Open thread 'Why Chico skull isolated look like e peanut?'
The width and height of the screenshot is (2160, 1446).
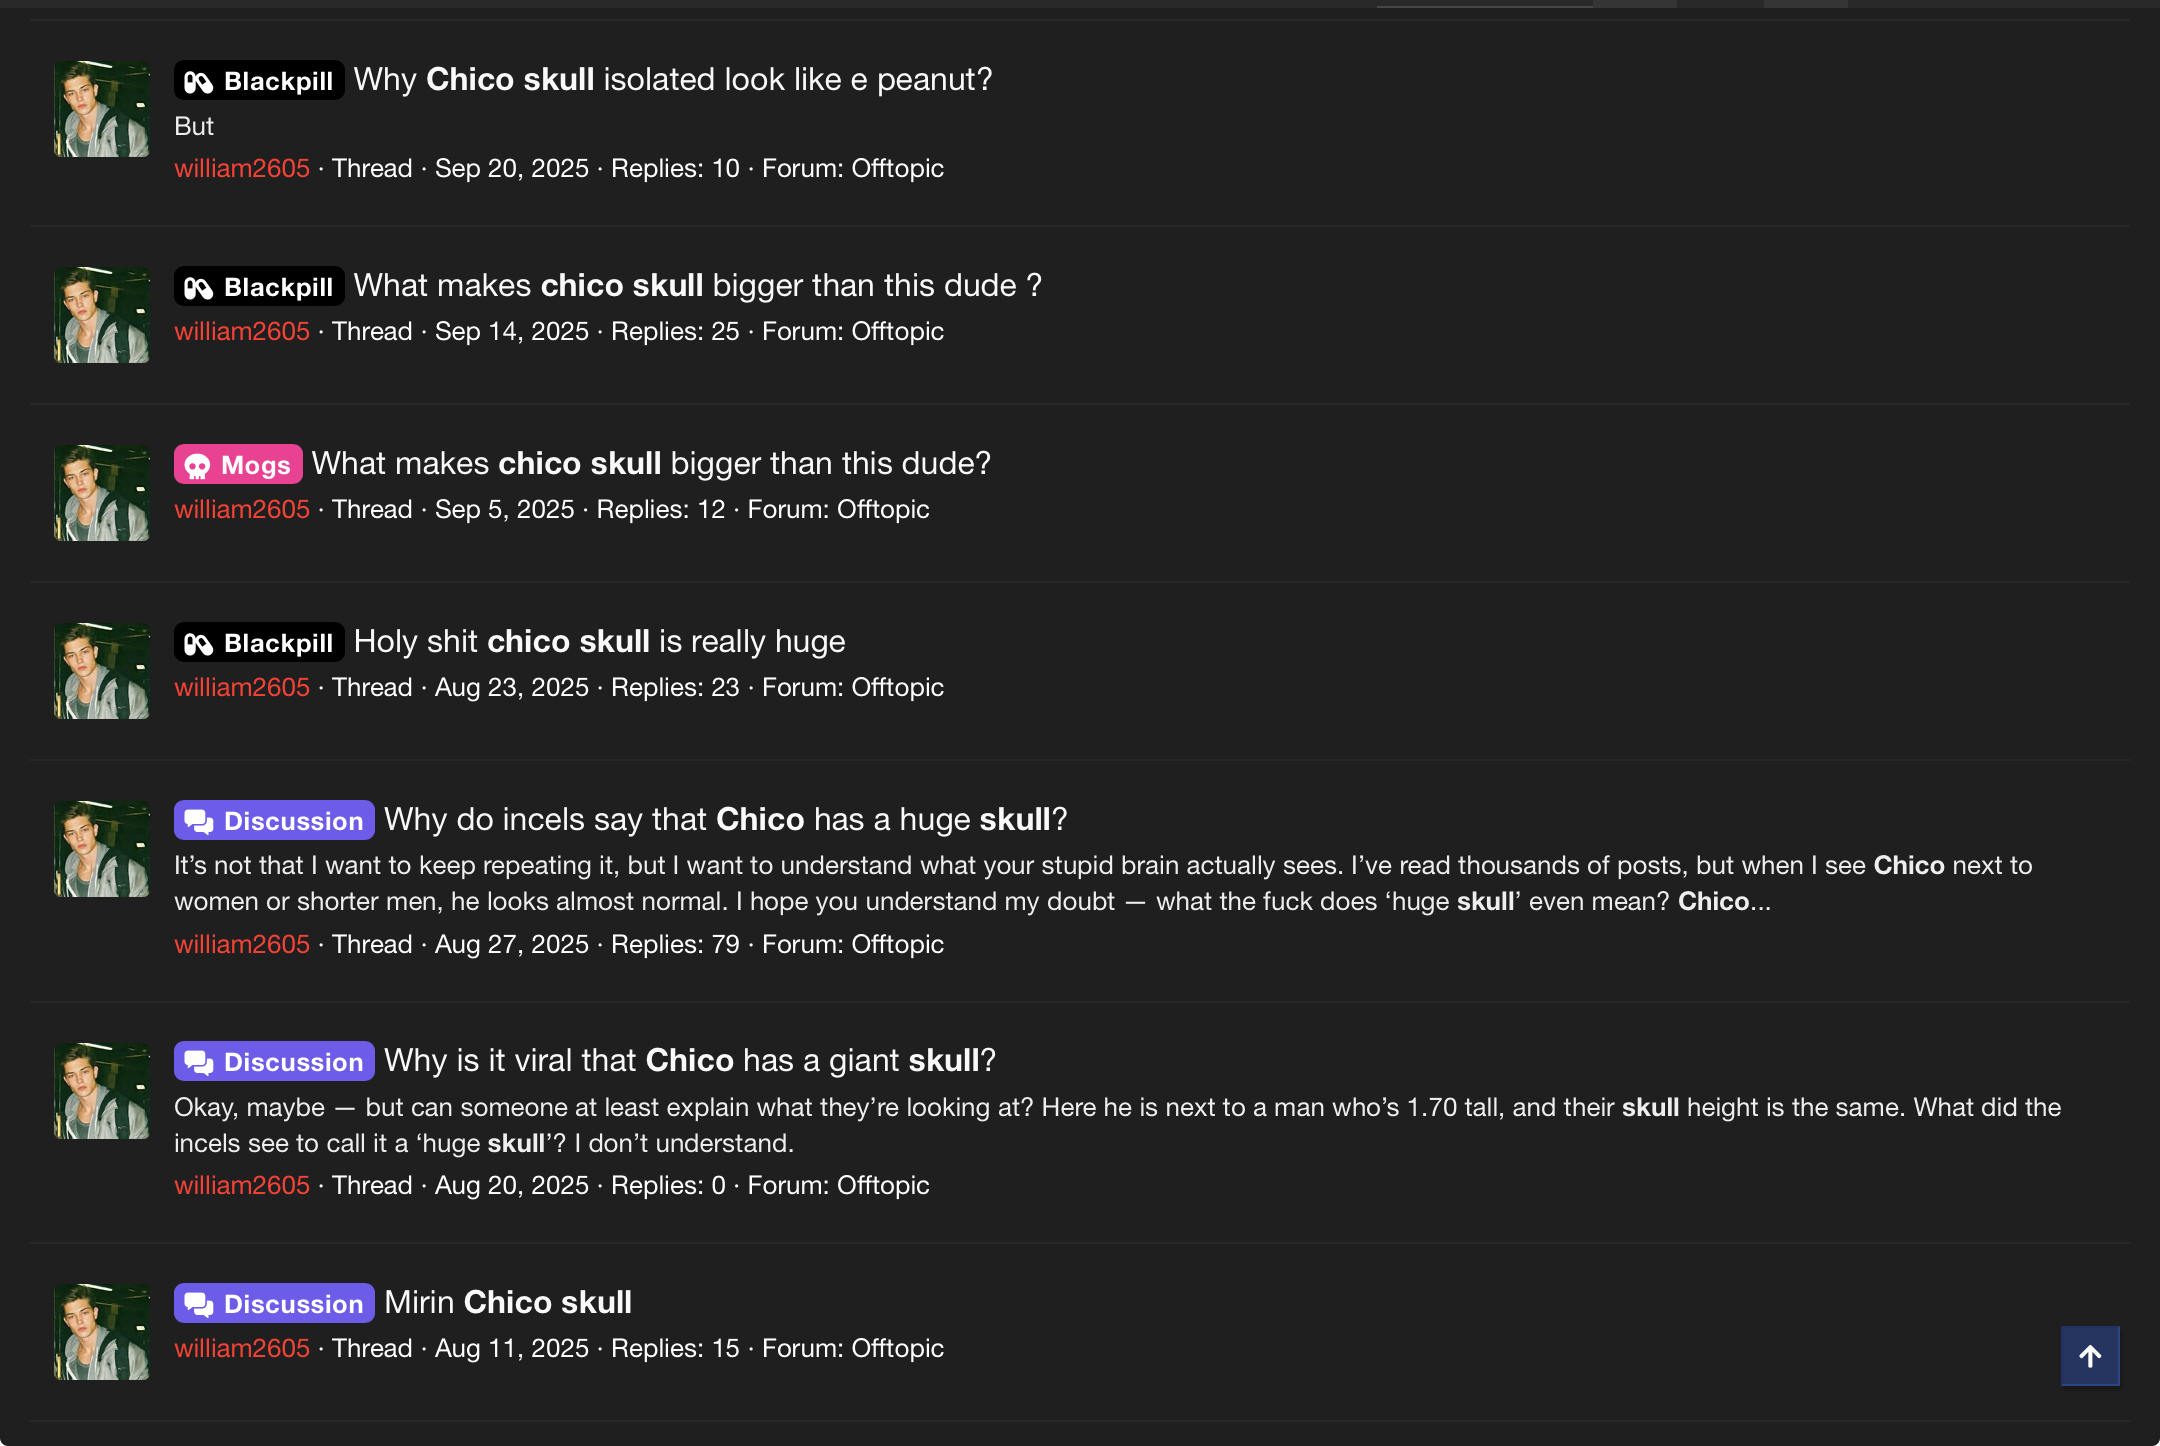click(x=672, y=80)
